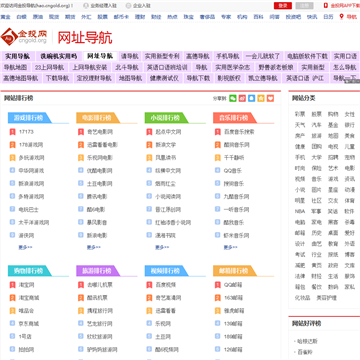
Task: Open the 163邮箱 link
Action: click(233, 298)
